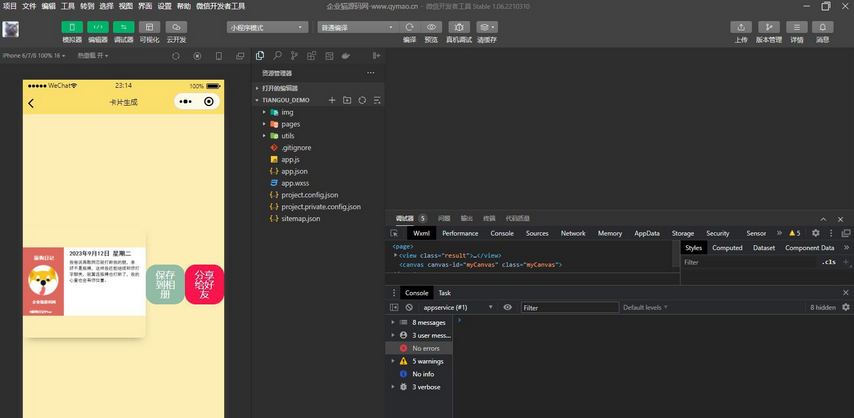Click the New Folder icon
The image size is (854, 418).
point(347,100)
